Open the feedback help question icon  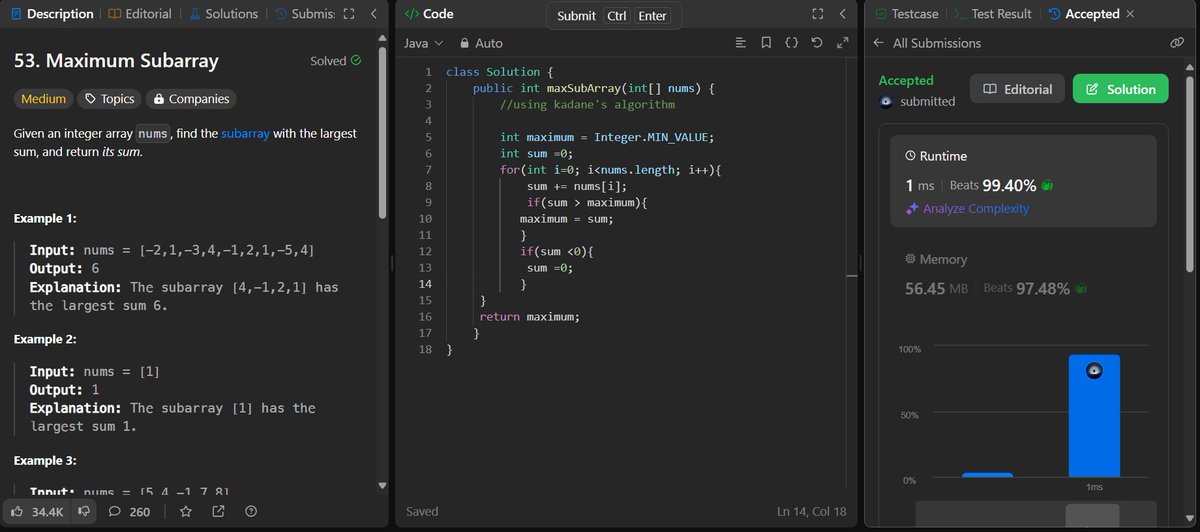[251, 511]
